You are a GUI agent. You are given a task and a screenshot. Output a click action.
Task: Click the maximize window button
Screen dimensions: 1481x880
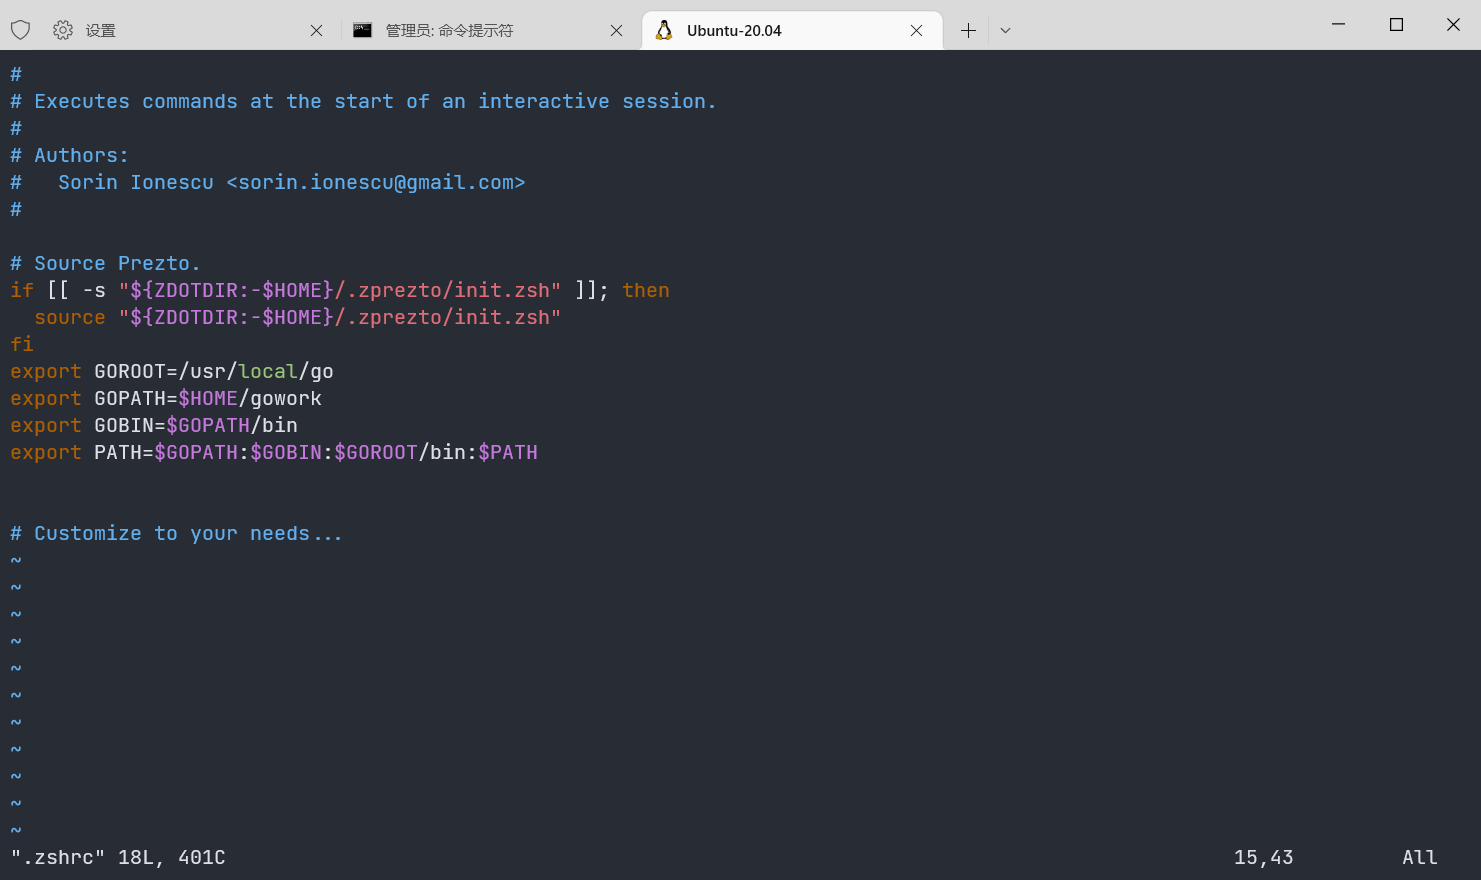click(x=1396, y=24)
